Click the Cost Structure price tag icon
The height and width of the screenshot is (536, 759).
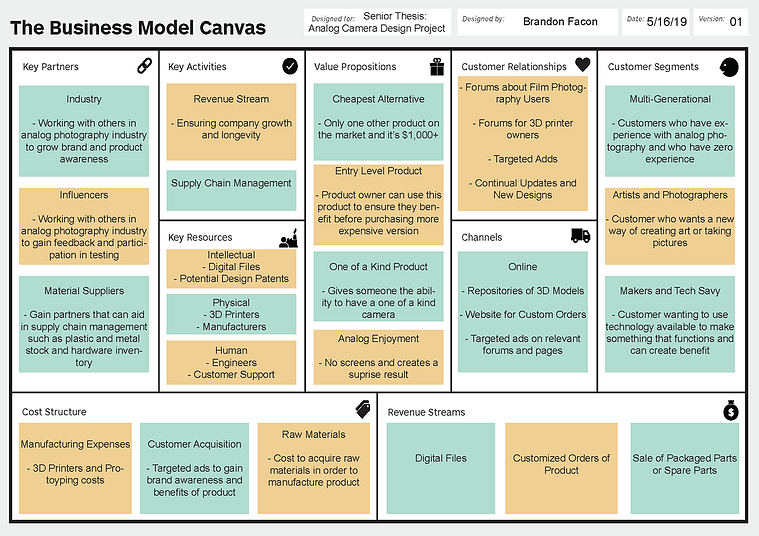click(363, 409)
